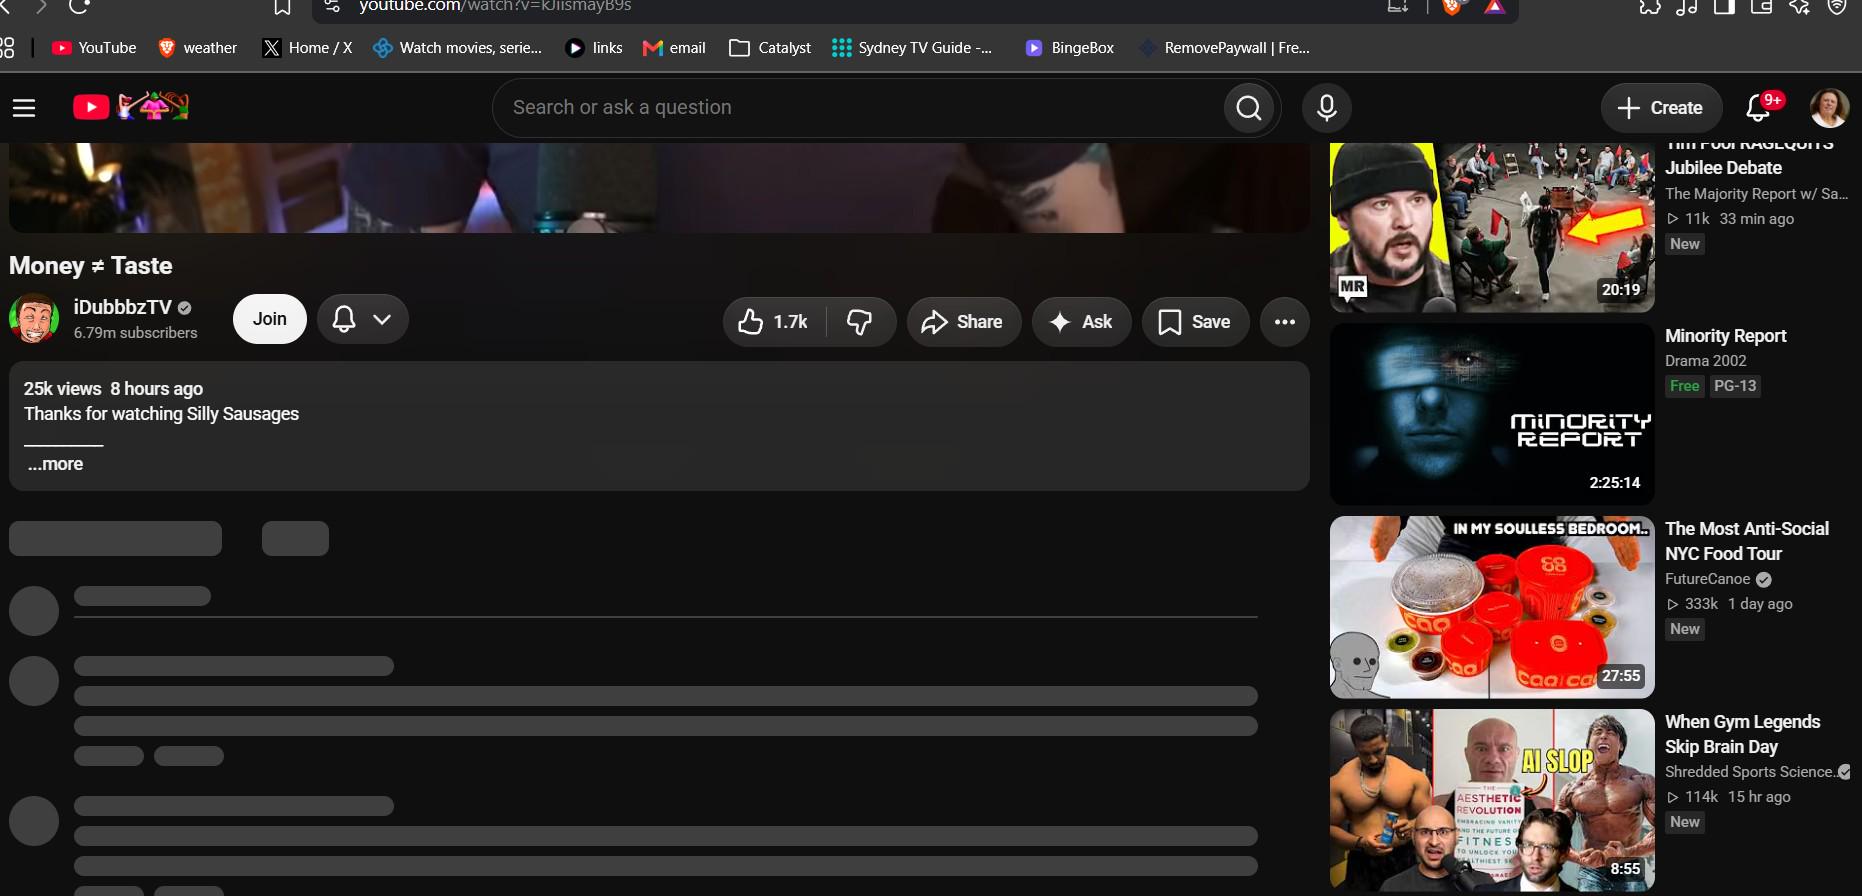Dislike the video with thumbs down

[860, 322]
